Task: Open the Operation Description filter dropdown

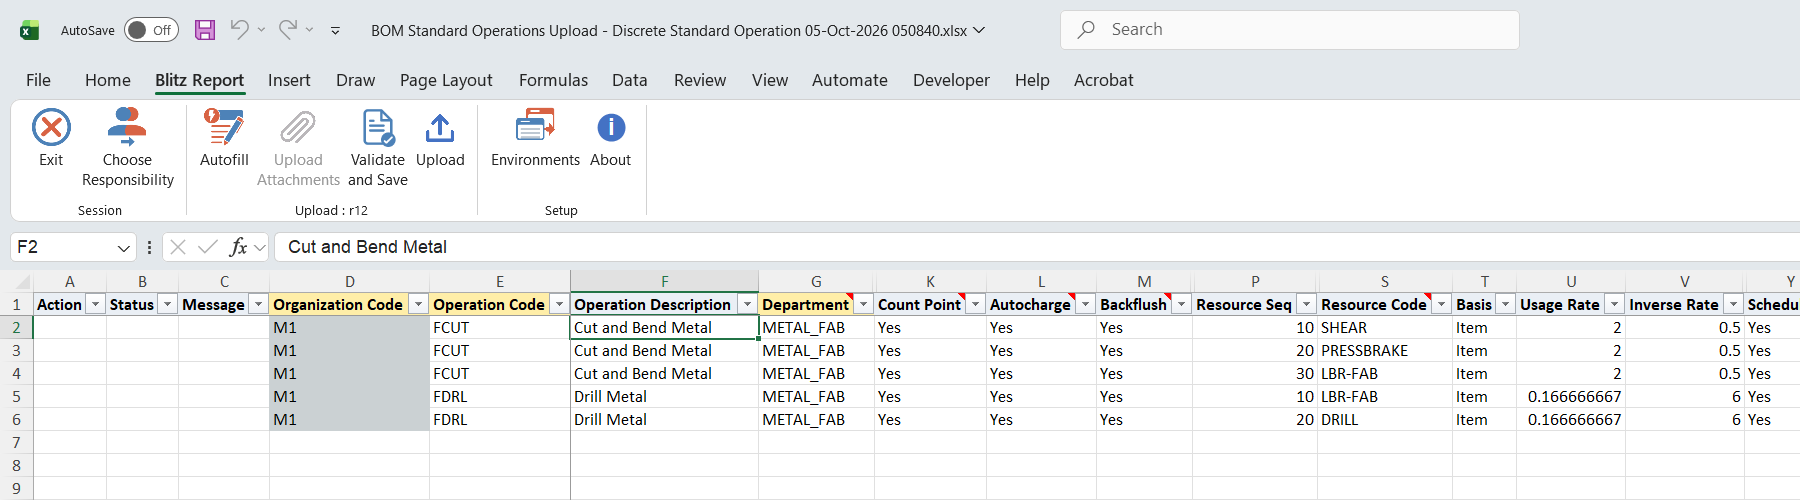Action: point(747,304)
